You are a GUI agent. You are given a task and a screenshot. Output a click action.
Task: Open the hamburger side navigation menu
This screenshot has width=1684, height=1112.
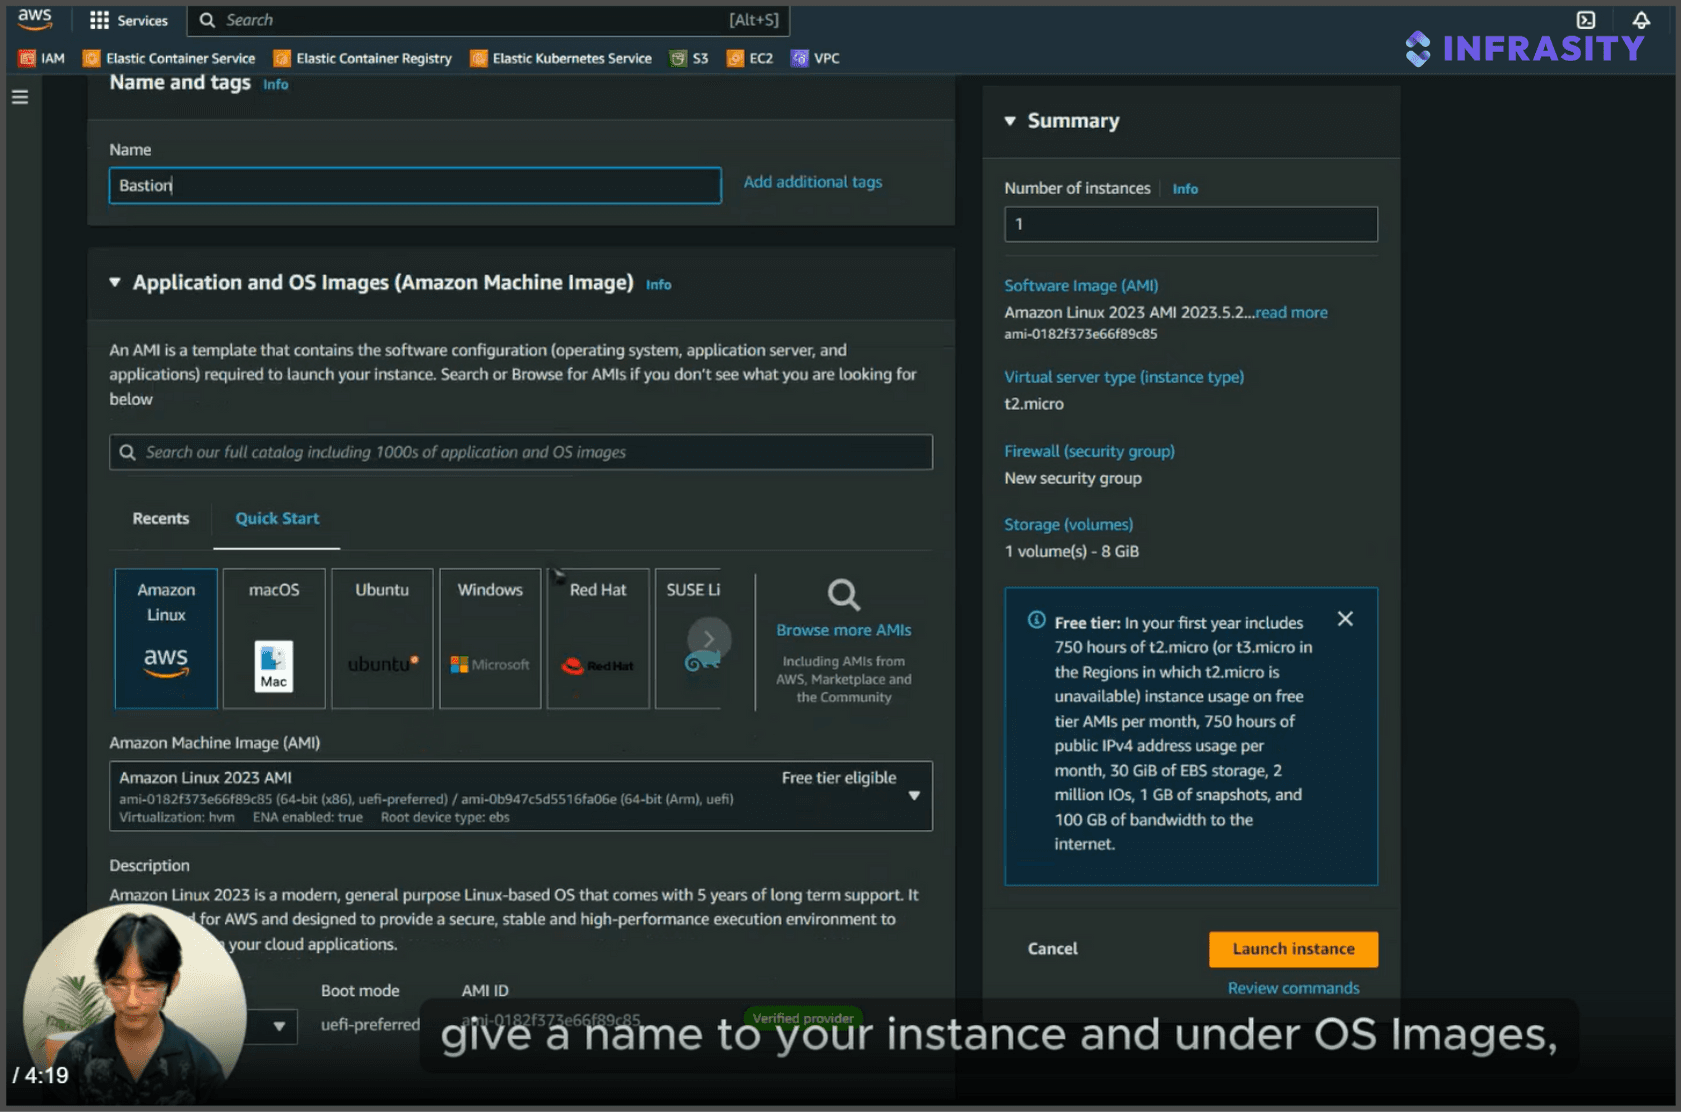click(x=20, y=98)
